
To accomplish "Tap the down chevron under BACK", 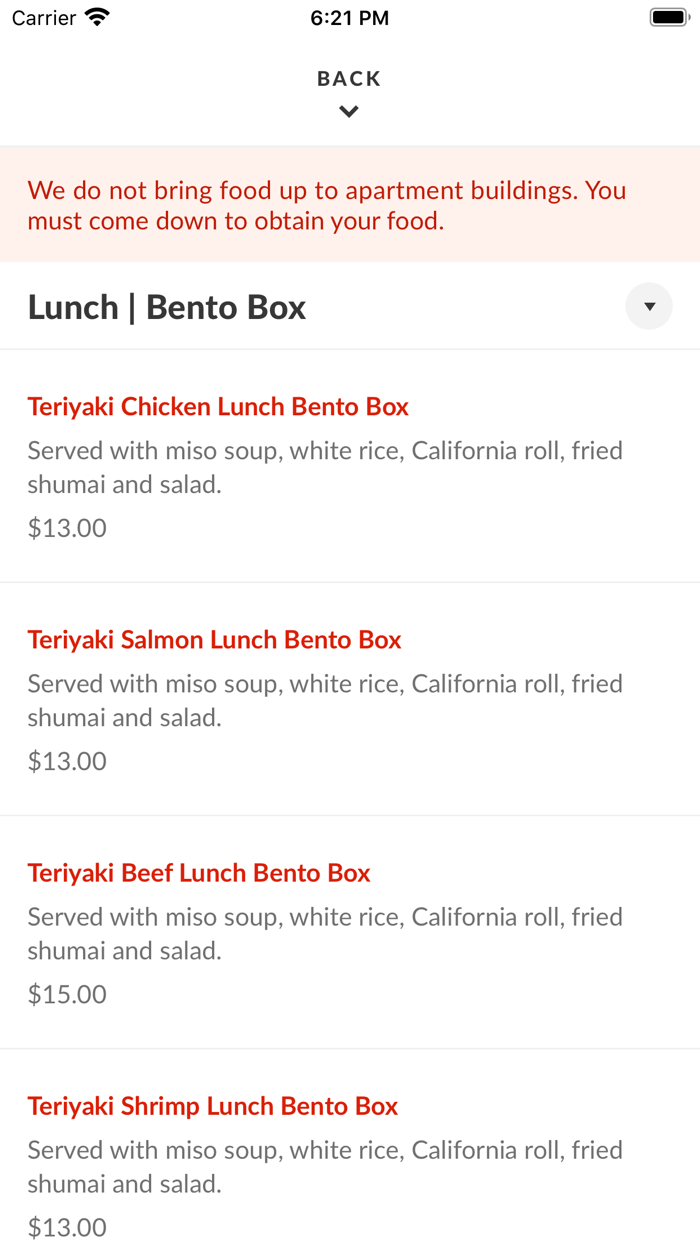I will click(349, 112).
